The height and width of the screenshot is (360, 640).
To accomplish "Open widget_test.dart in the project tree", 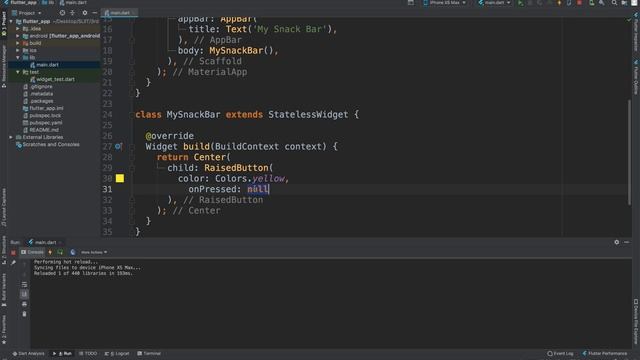I will tap(55, 79).
